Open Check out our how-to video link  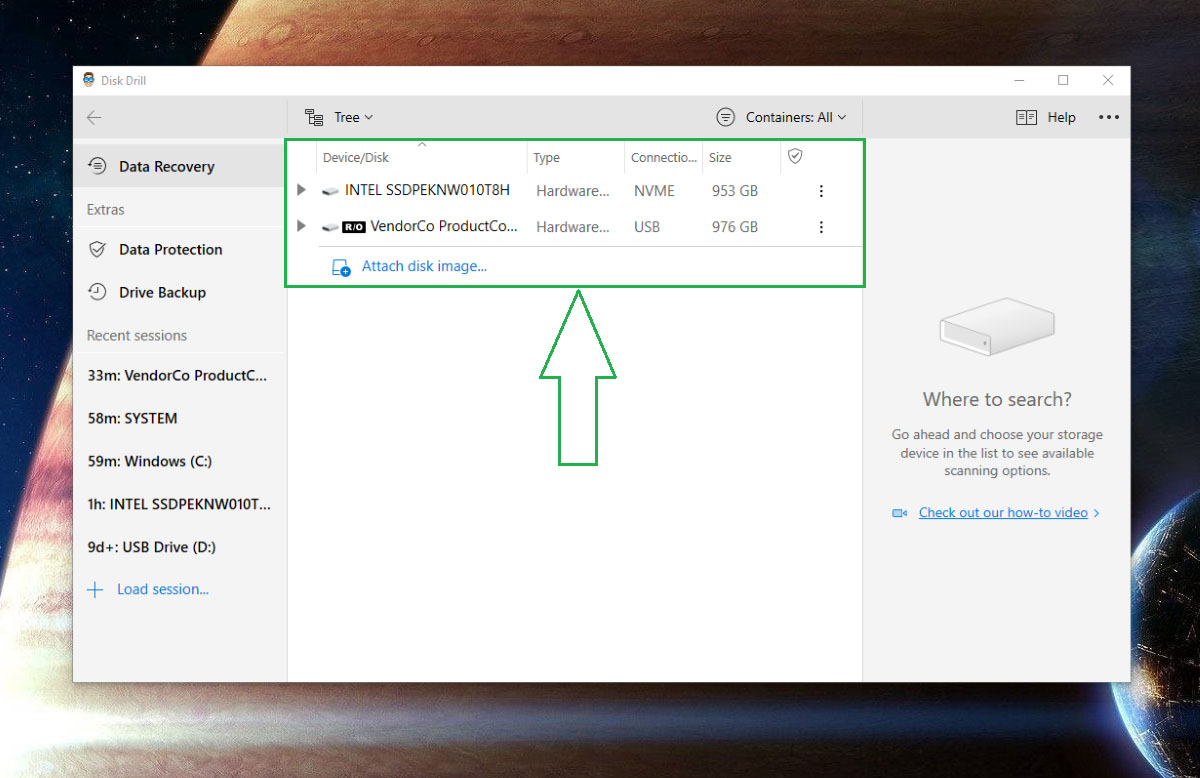tap(1003, 512)
